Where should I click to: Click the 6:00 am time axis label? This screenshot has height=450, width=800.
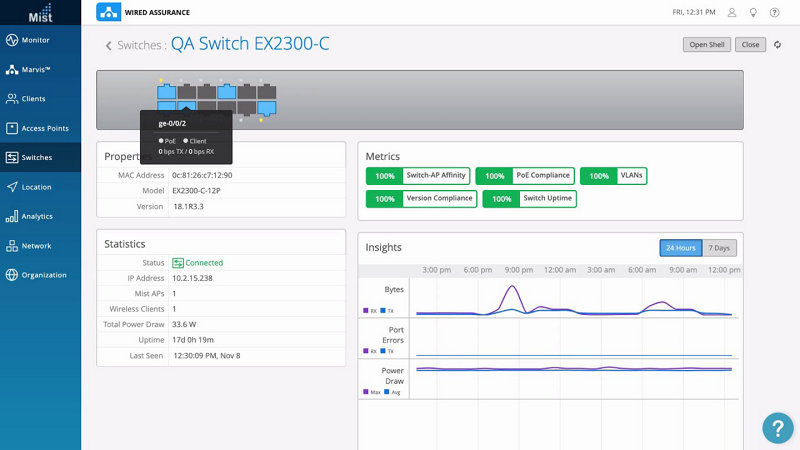click(x=642, y=270)
